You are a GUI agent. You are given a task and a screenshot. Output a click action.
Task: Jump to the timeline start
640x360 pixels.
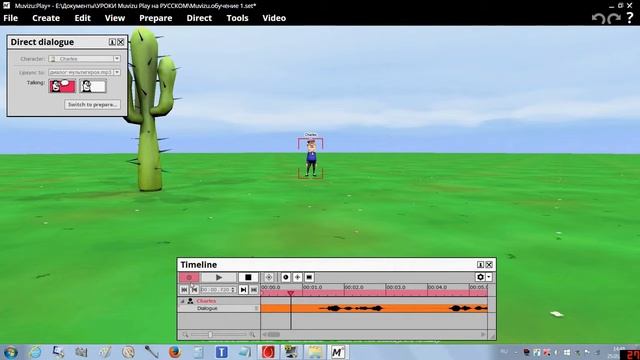click(x=184, y=290)
